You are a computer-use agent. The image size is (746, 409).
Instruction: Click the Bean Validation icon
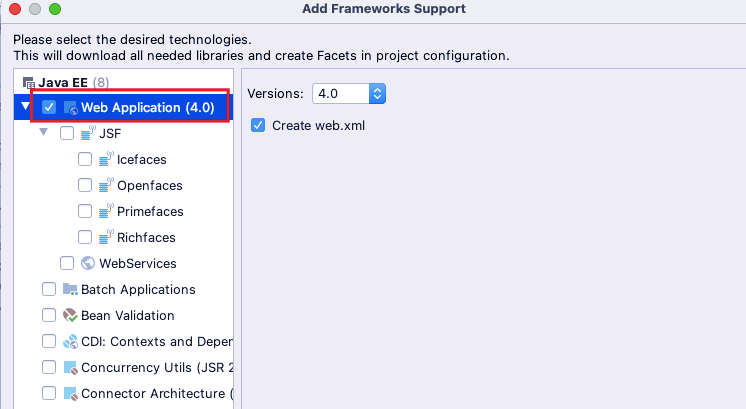tap(70, 315)
